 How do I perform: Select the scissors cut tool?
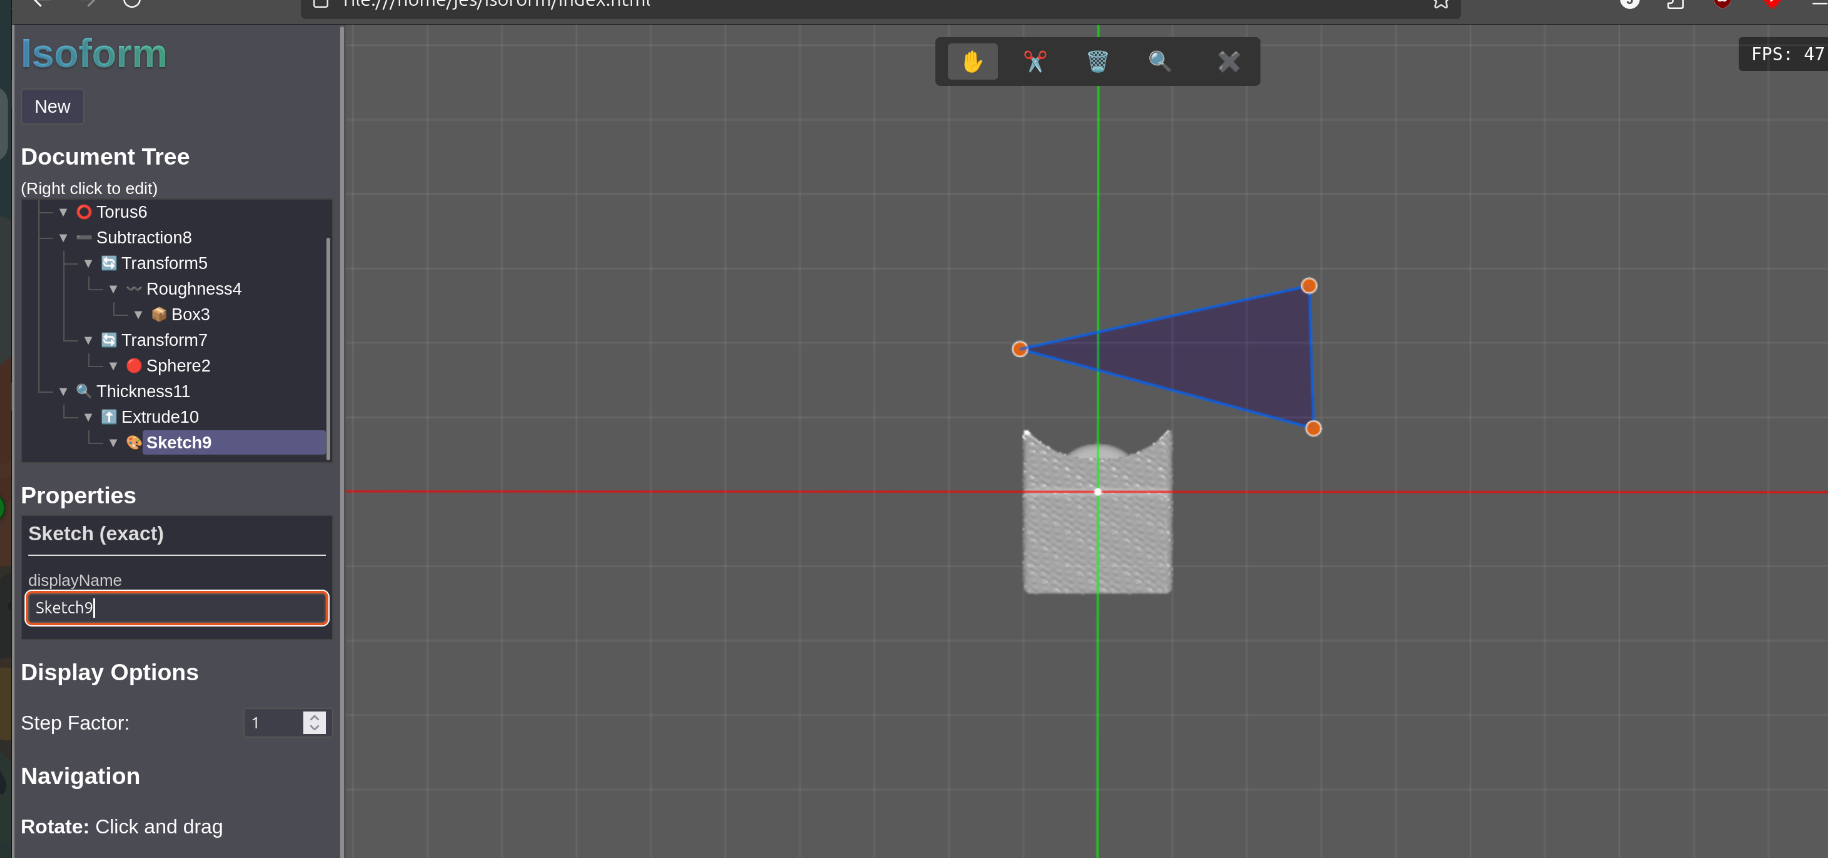coord(1035,62)
